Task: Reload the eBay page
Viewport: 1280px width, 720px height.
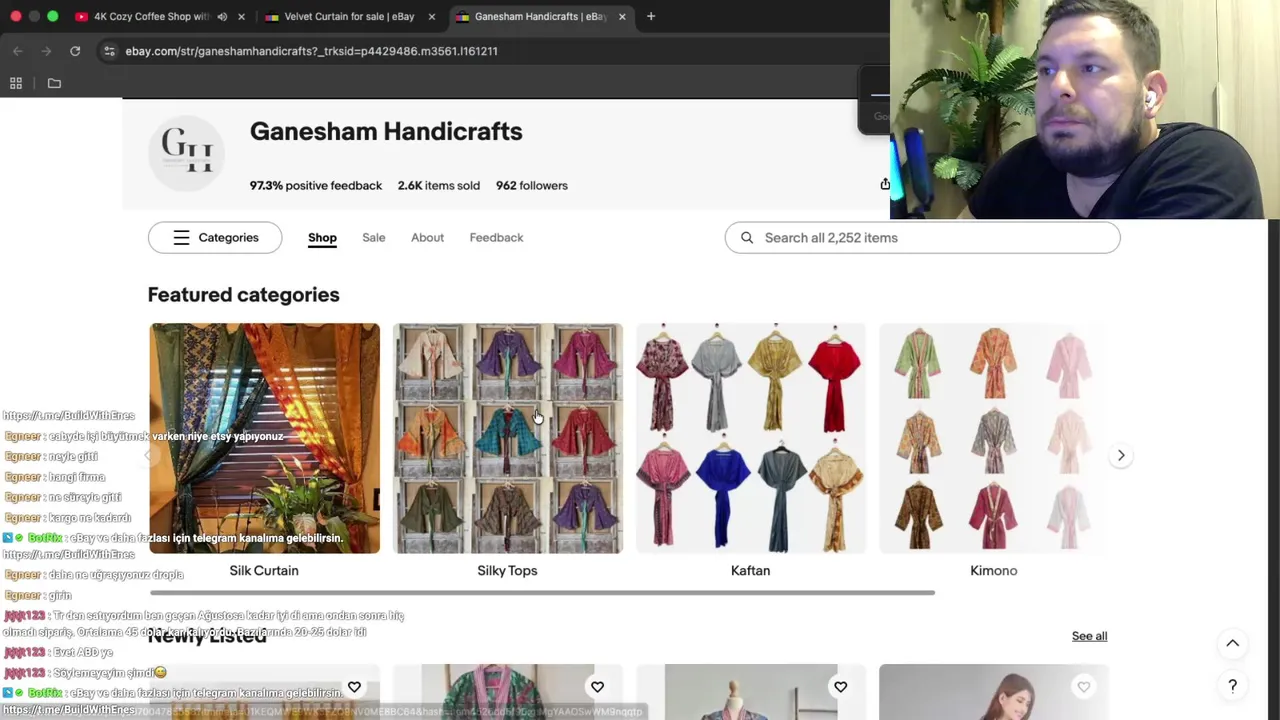Action: (75, 51)
